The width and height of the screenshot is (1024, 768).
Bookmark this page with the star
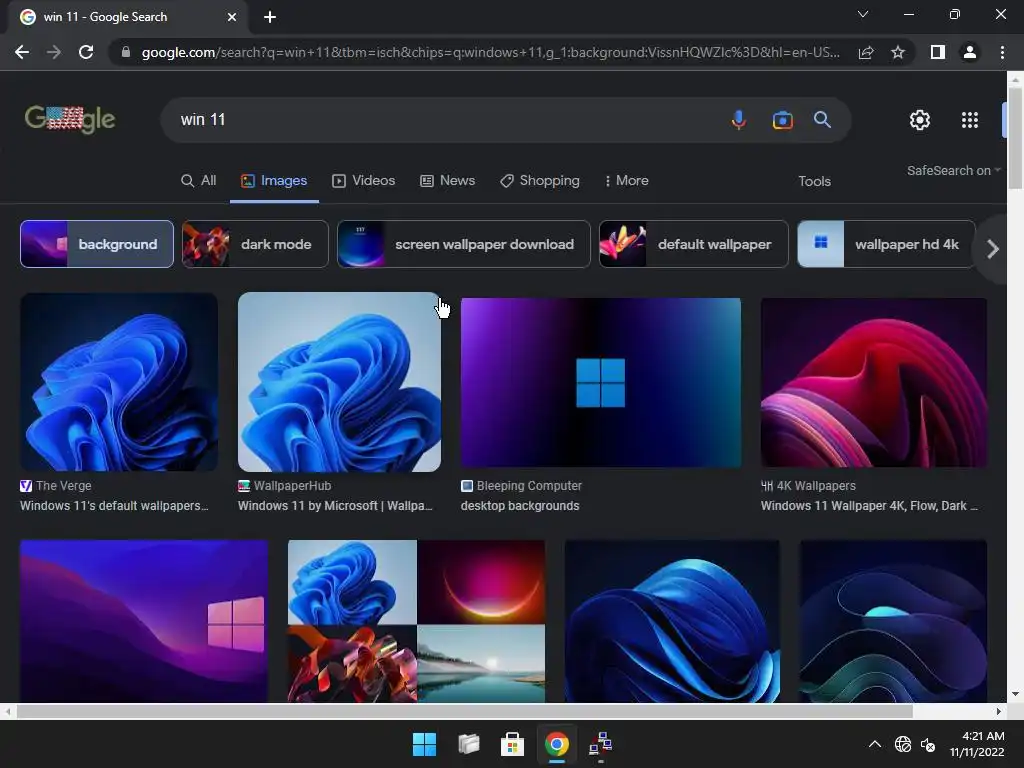[898, 52]
